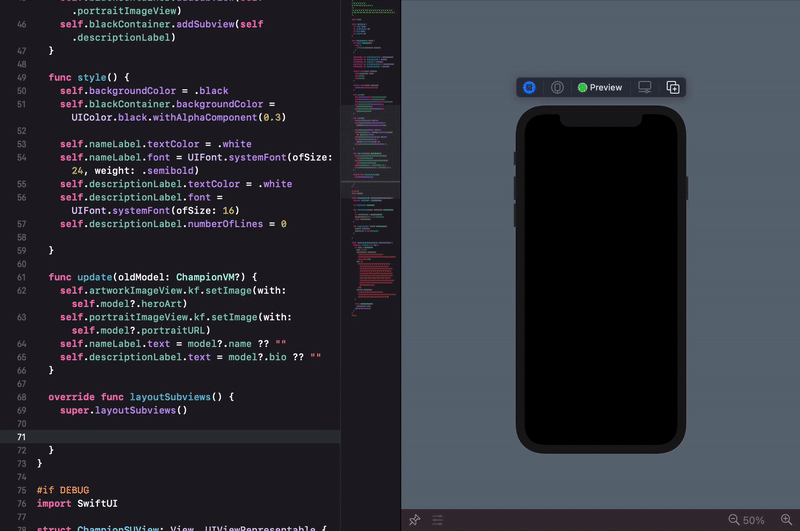This screenshot has height=531, width=800.
Task: Click 'model?.bio' on line 65
Action: (x=257, y=357)
